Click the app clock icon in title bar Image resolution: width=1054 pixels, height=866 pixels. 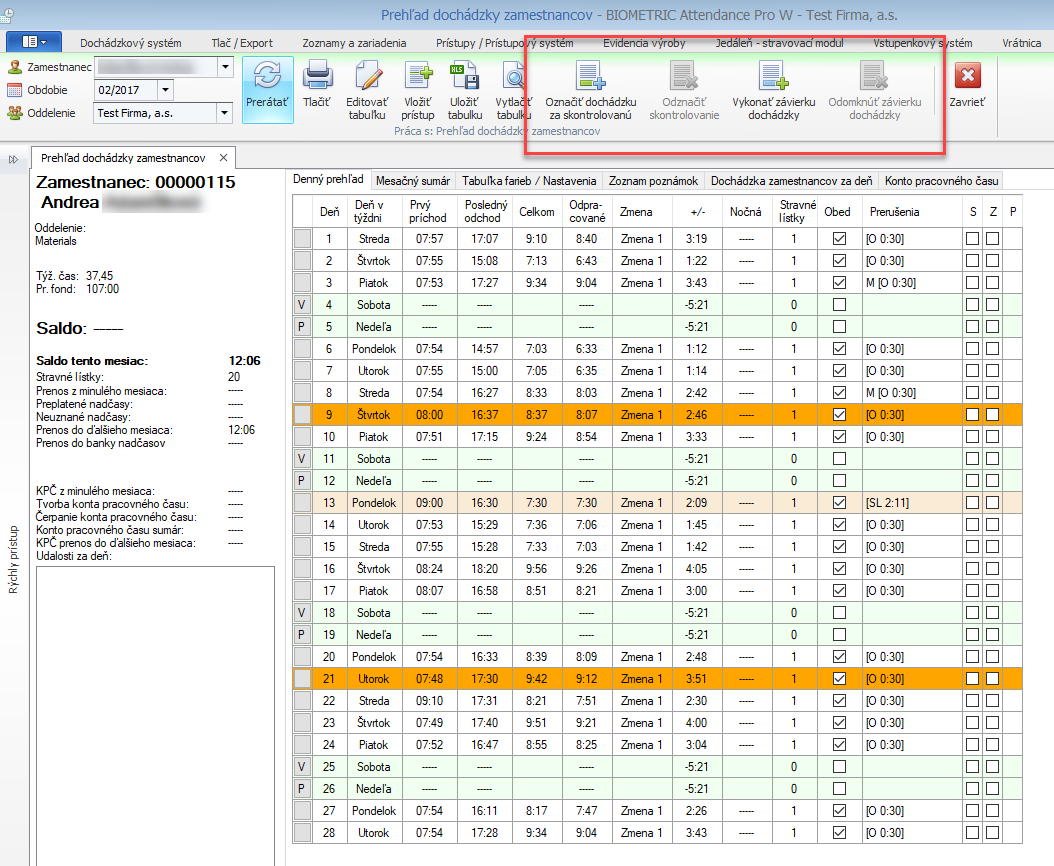pos(6,13)
